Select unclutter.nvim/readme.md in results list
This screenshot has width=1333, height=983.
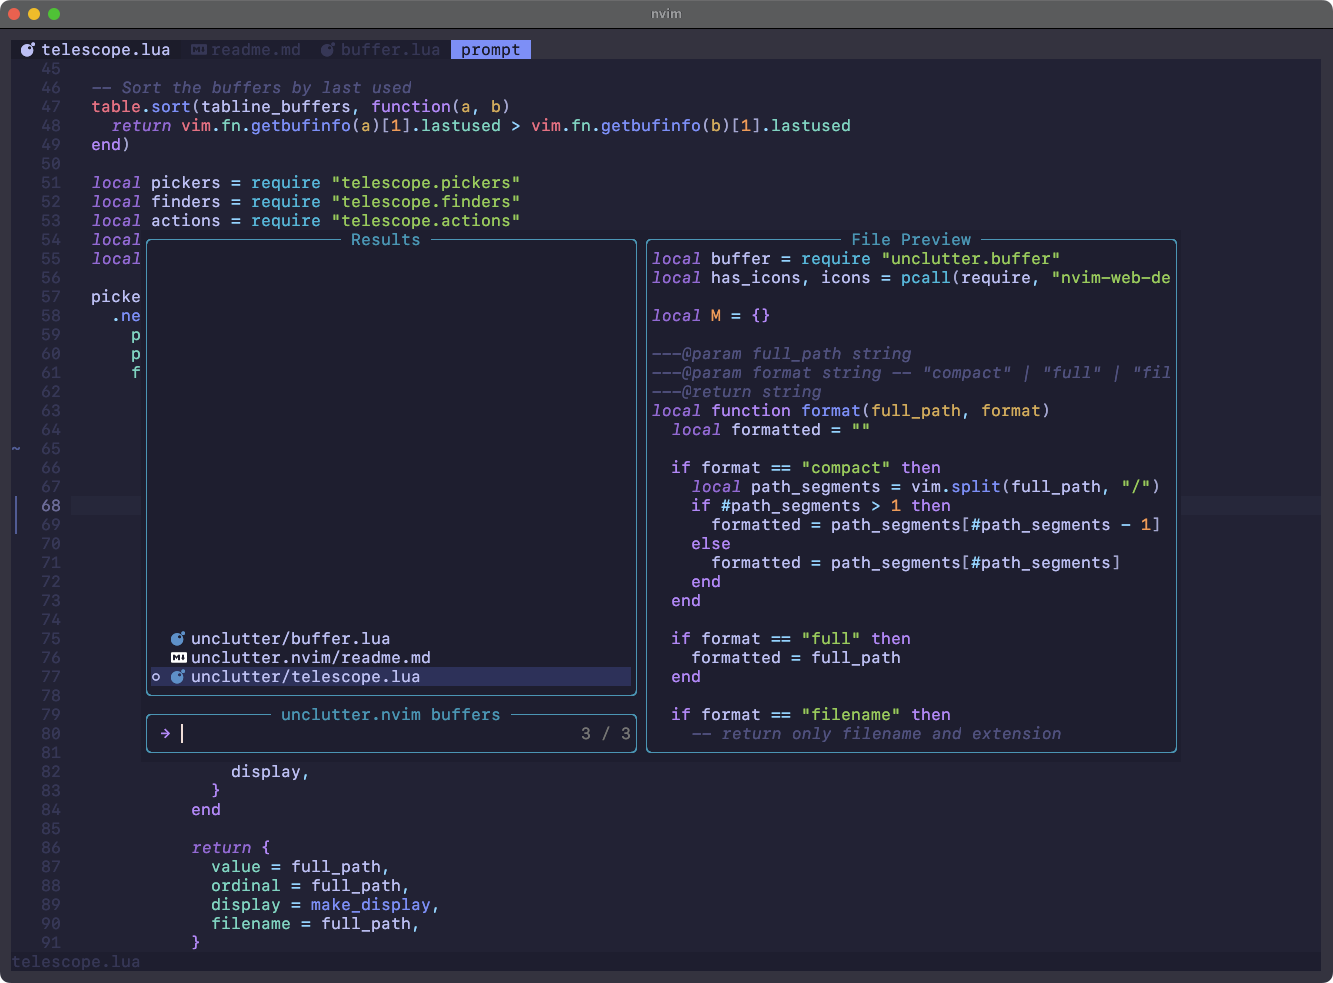point(391,658)
